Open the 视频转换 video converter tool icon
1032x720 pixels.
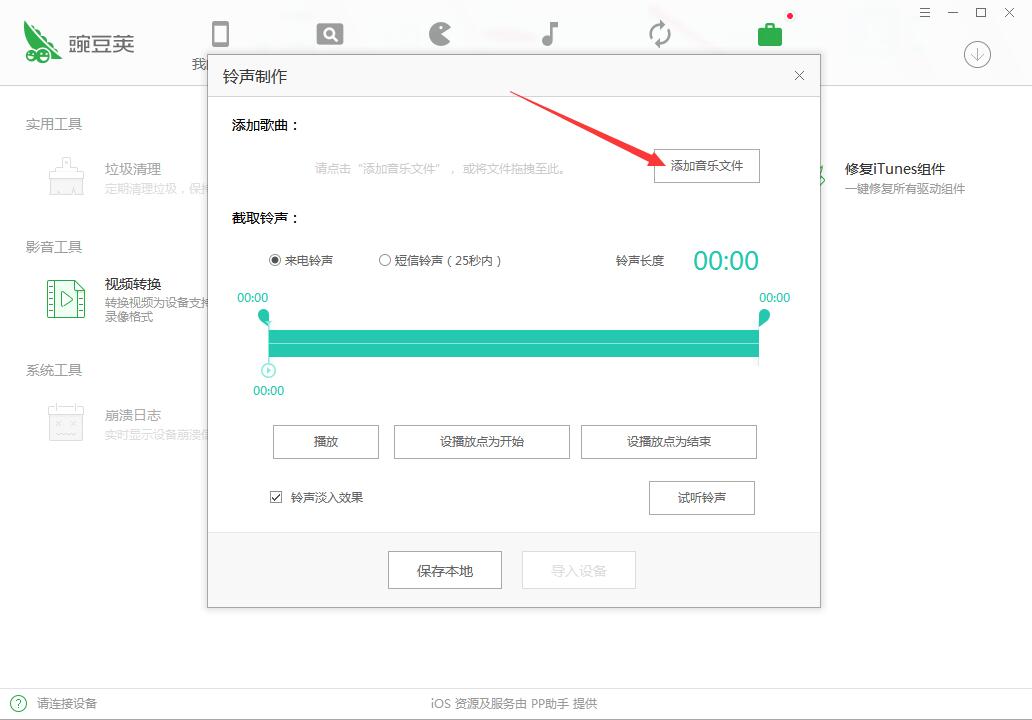(x=64, y=298)
